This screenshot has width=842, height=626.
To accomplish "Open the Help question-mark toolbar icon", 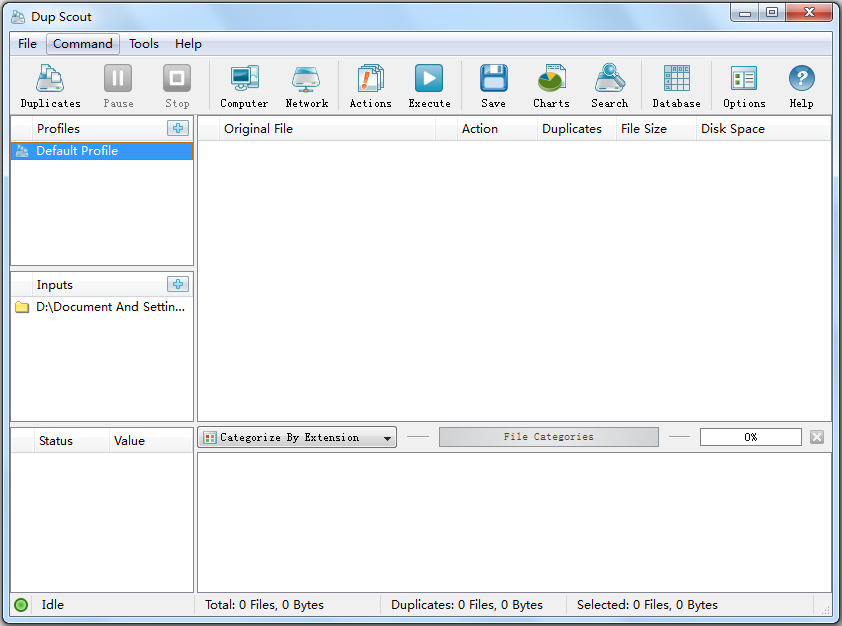I will (x=801, y=86).
